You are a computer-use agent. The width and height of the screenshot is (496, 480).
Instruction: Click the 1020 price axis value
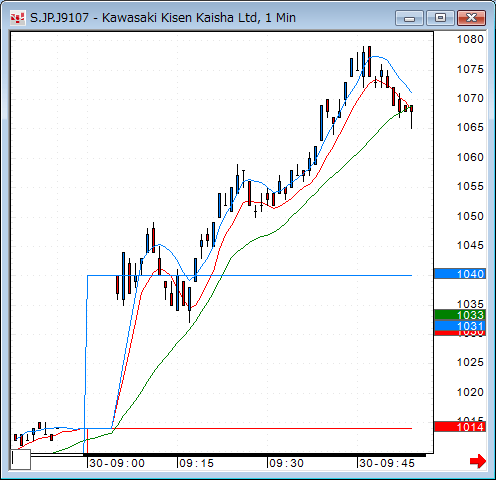(x=470, y=392)
